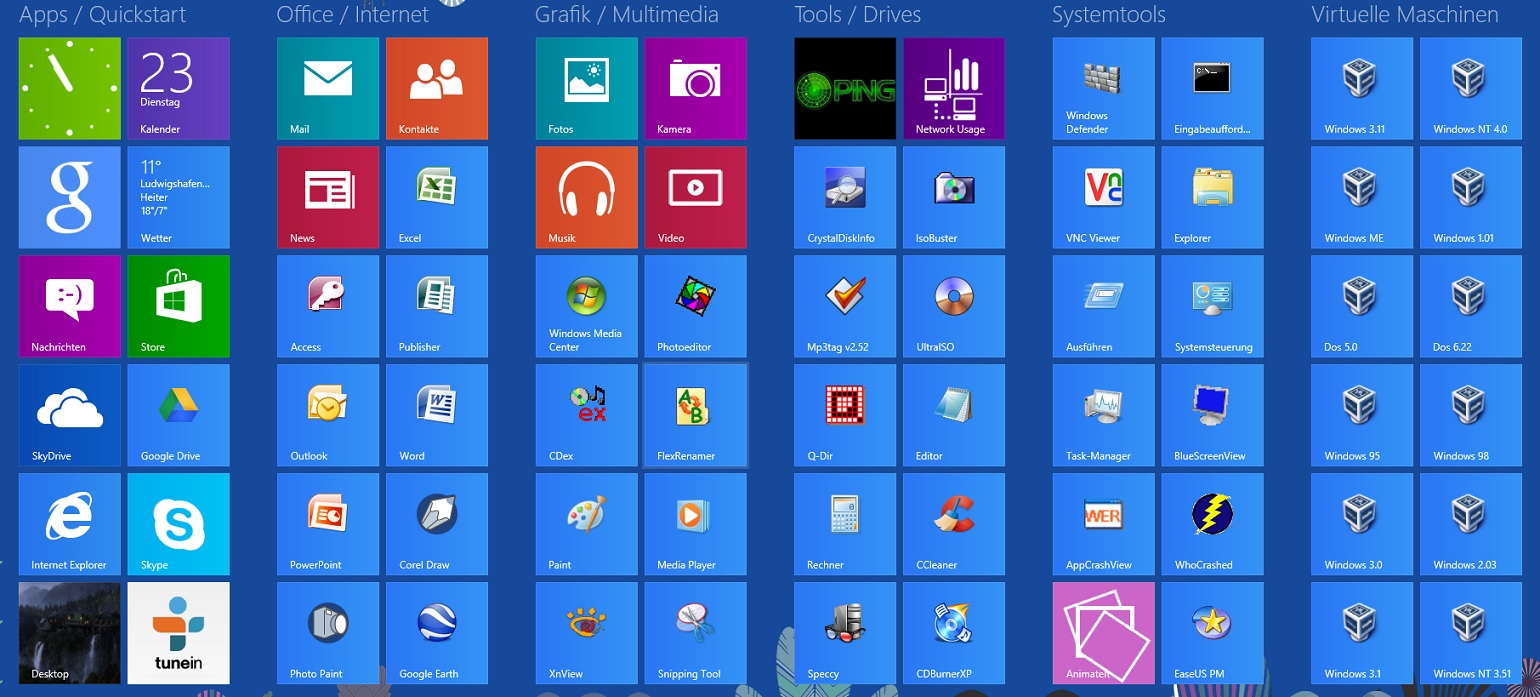Open the Google search tile

coord(70,197)
